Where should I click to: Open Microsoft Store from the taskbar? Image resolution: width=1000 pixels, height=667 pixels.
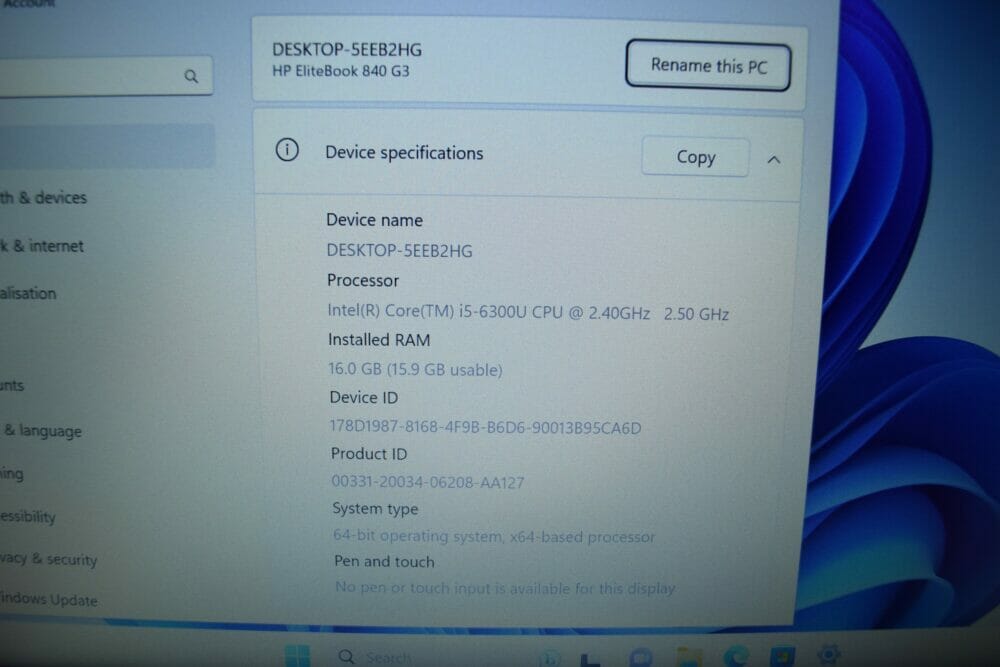(782, 657)
